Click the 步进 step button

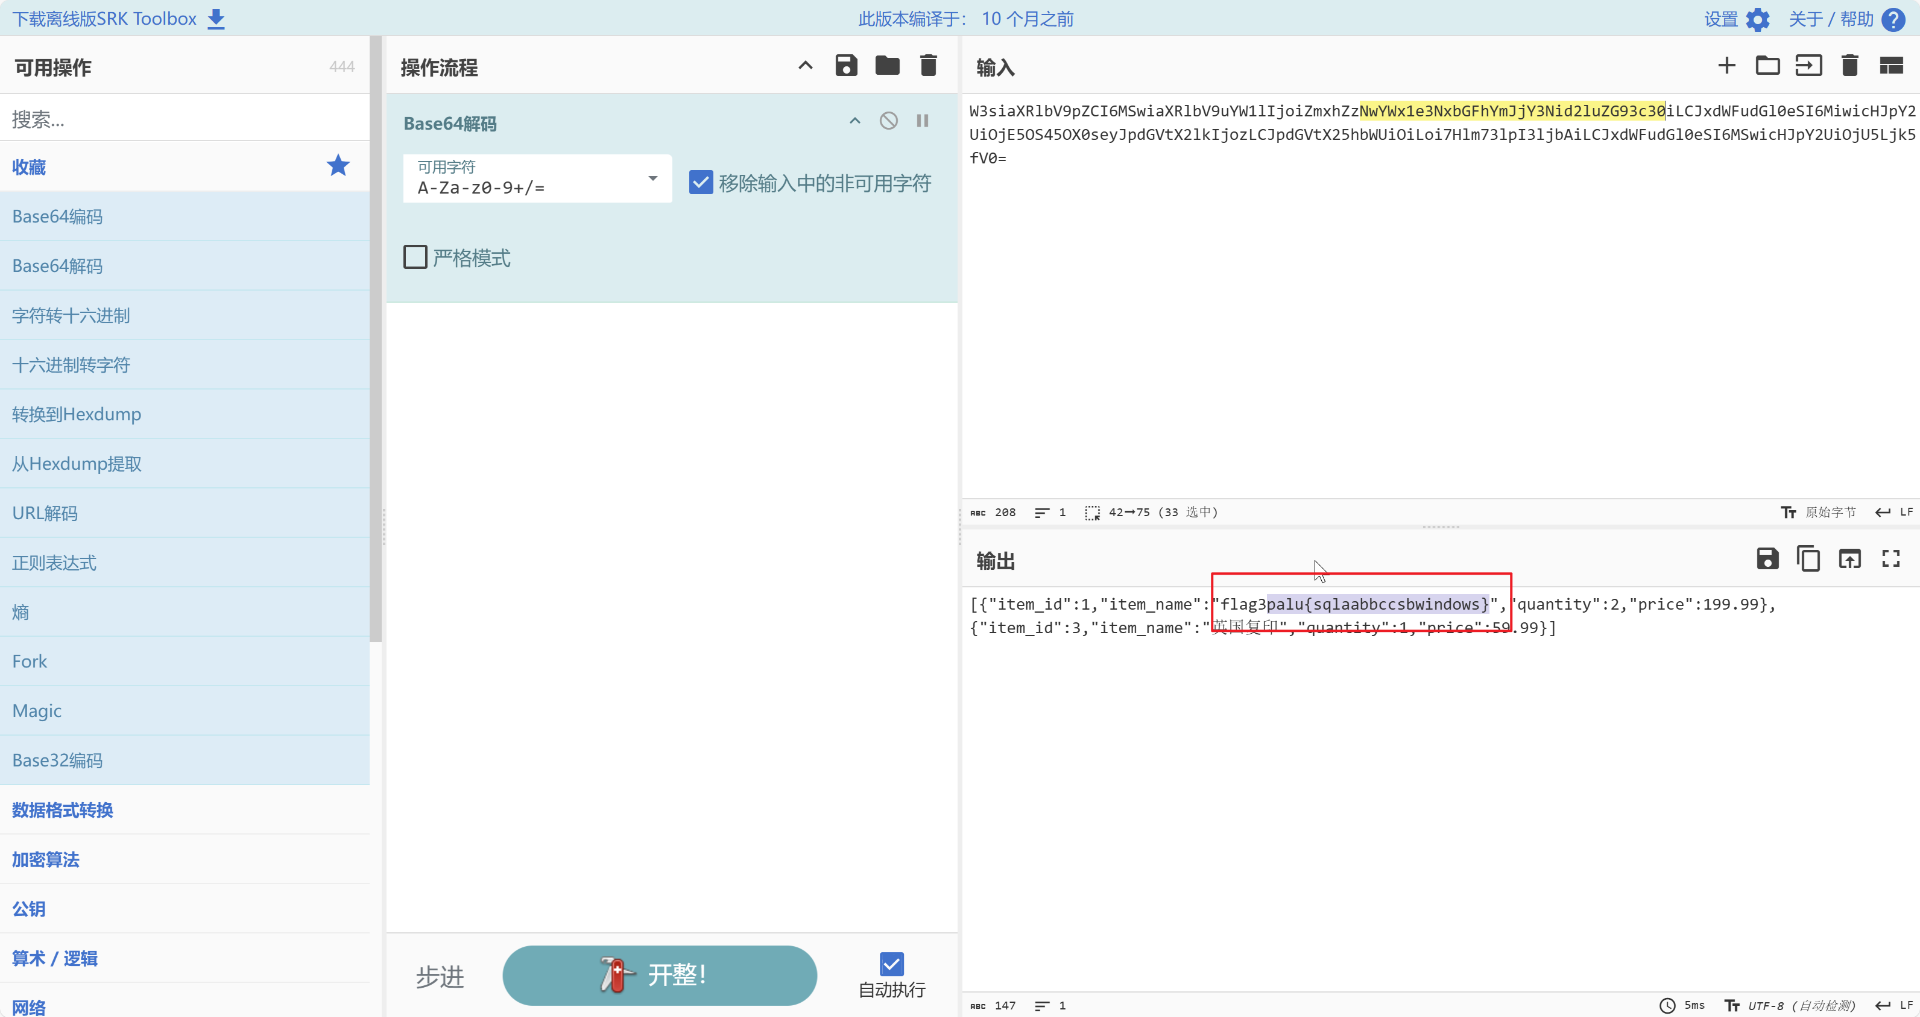tap(440, 976)
